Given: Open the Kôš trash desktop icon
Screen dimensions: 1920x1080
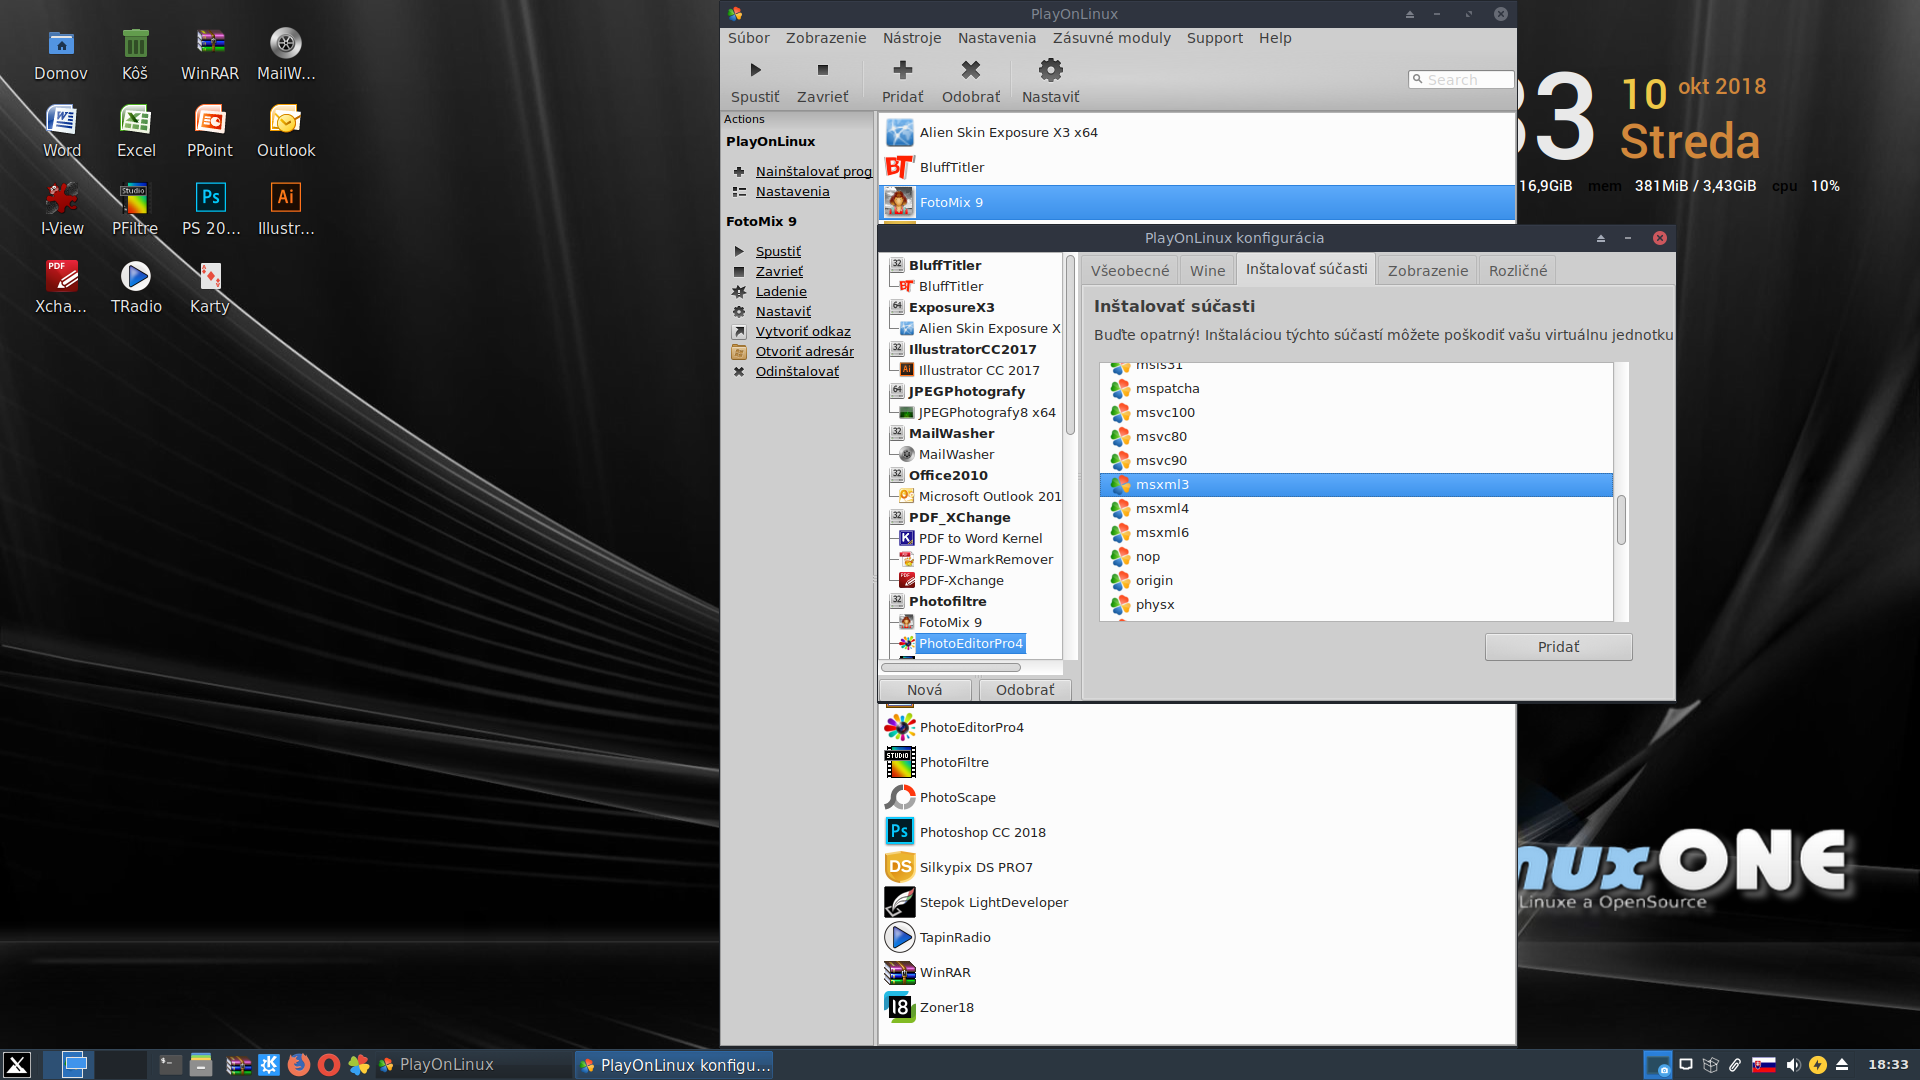Looking at the screenshot, I should pyautogui.click(x=135, y=54).
